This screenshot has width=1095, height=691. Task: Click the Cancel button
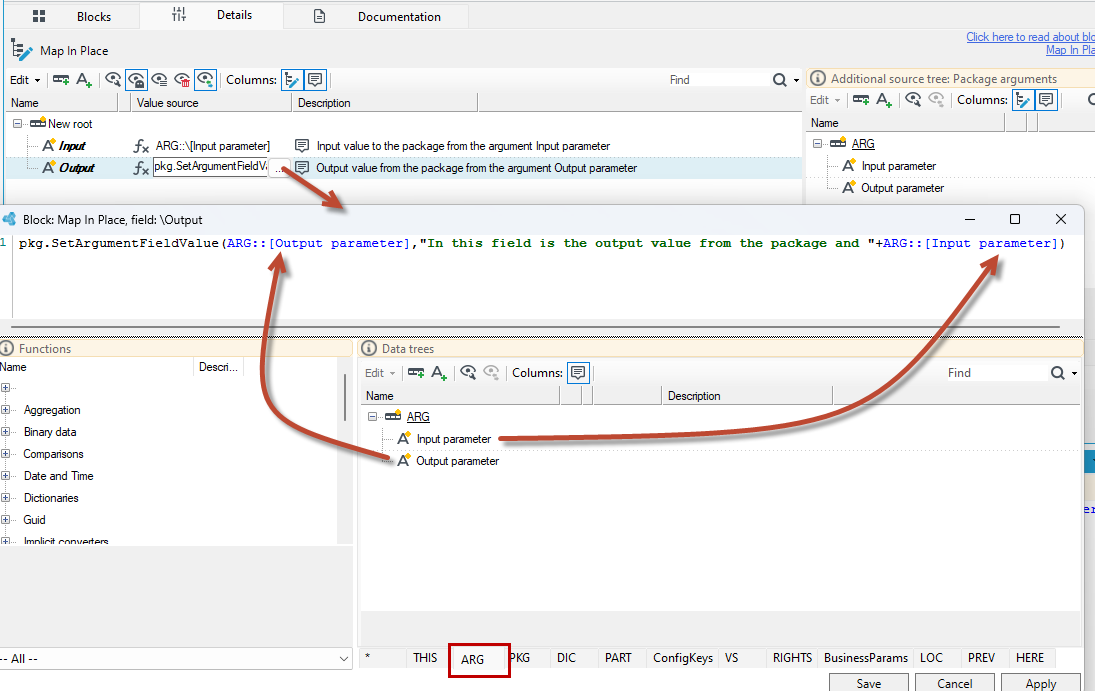(x=955, y=683)
